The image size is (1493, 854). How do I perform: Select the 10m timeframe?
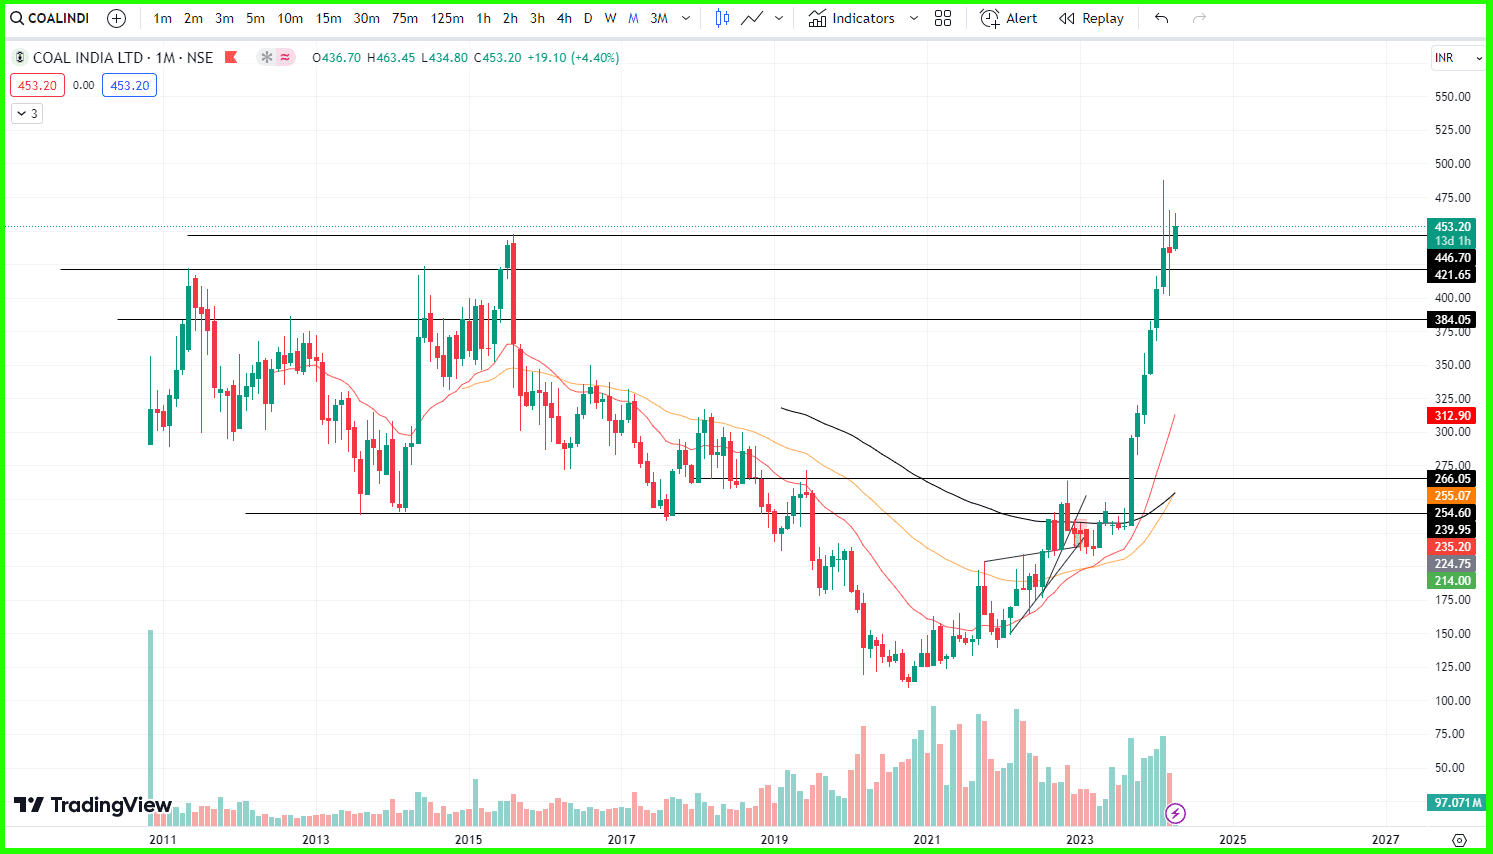point(290,18)
